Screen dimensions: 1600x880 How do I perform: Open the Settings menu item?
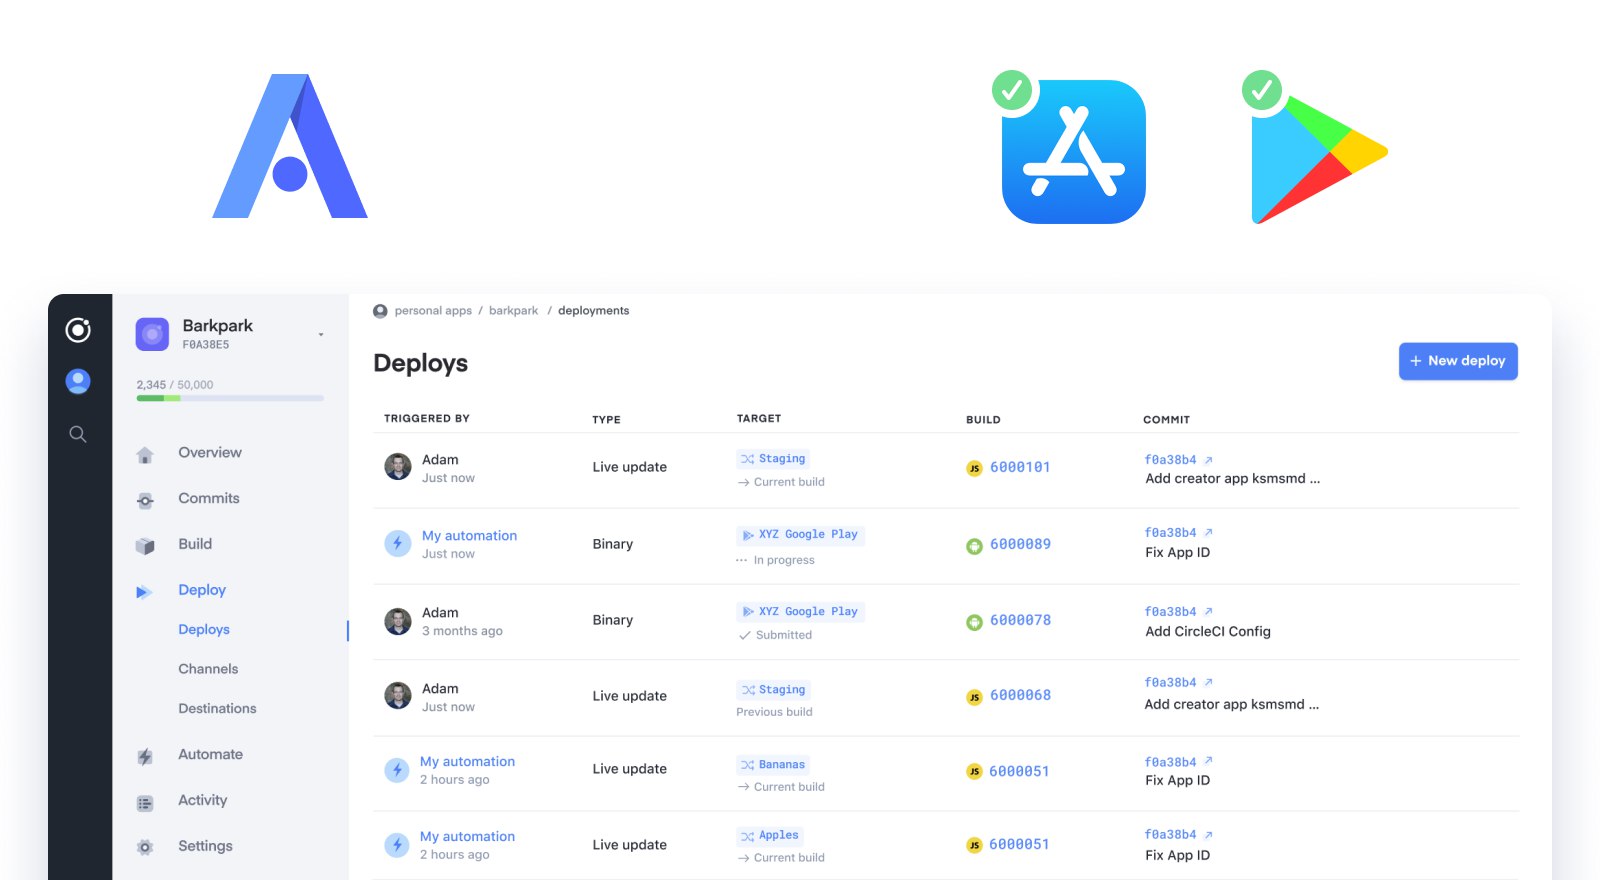pos(205,846)
